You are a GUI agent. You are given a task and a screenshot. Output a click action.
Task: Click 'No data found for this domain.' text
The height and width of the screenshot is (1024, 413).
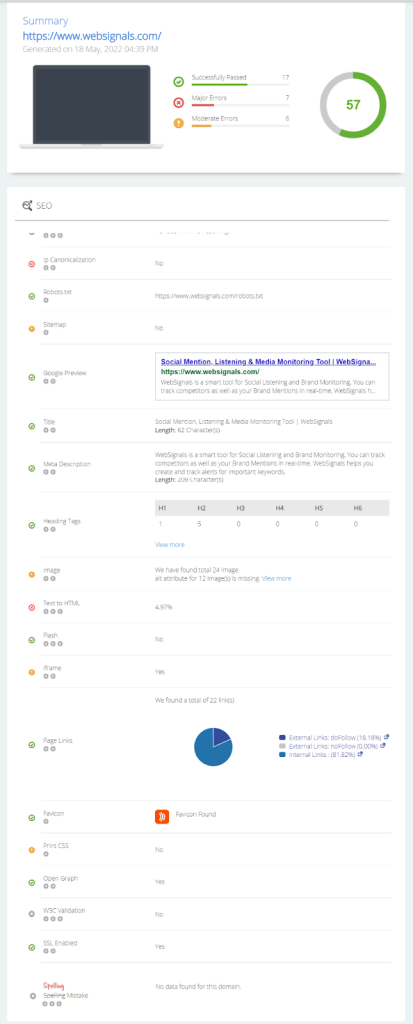(198, 986)
